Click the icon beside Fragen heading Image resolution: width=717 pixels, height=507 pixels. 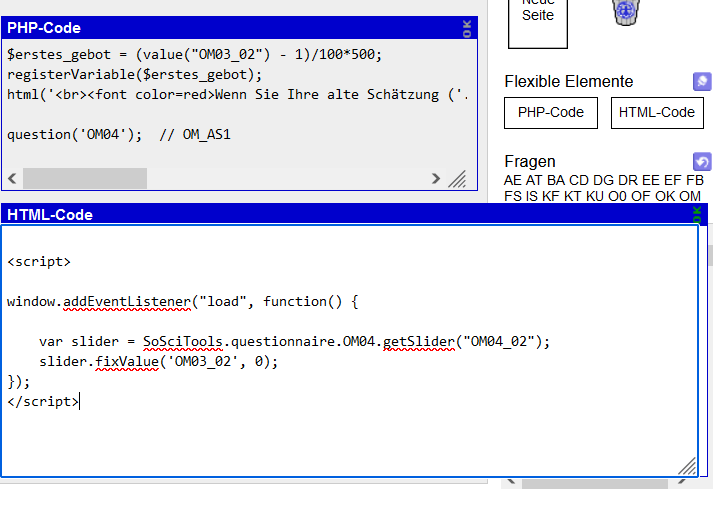702,161
